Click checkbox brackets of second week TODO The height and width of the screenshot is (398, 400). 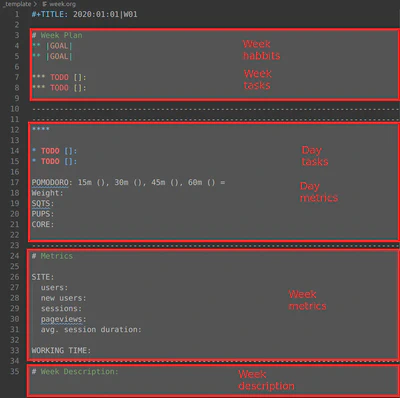click(78, 88)
